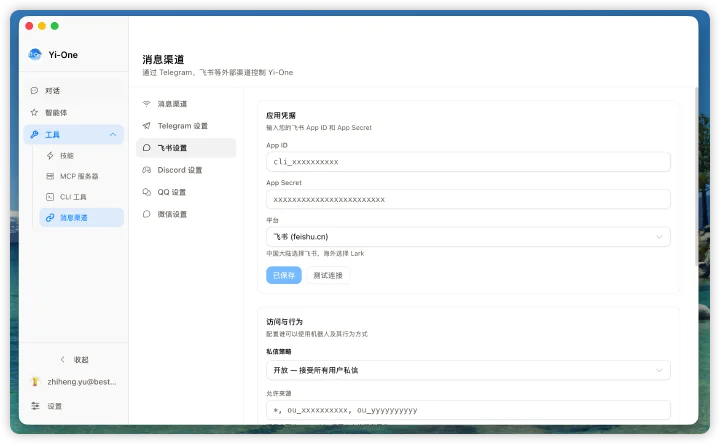Click the 收起 left chevron icon
Viewport: 720px width, 444px height.
(62, 360)
